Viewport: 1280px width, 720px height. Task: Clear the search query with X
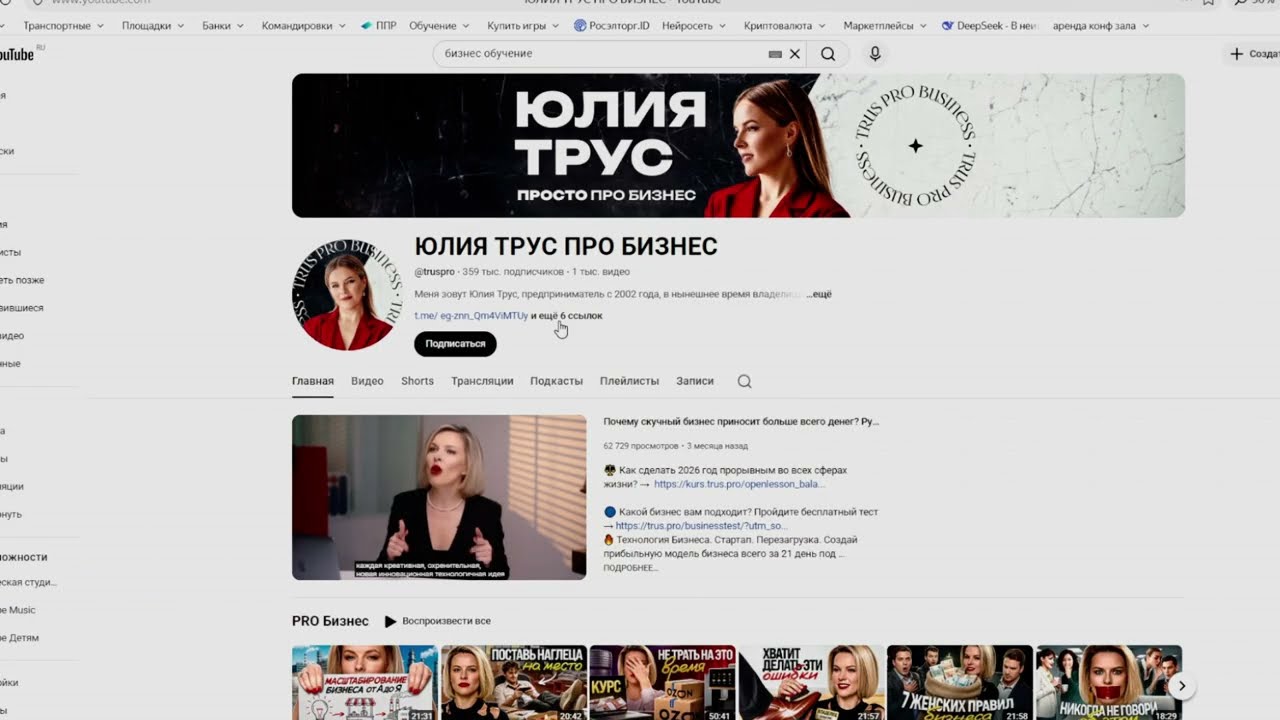pos(795,54)
